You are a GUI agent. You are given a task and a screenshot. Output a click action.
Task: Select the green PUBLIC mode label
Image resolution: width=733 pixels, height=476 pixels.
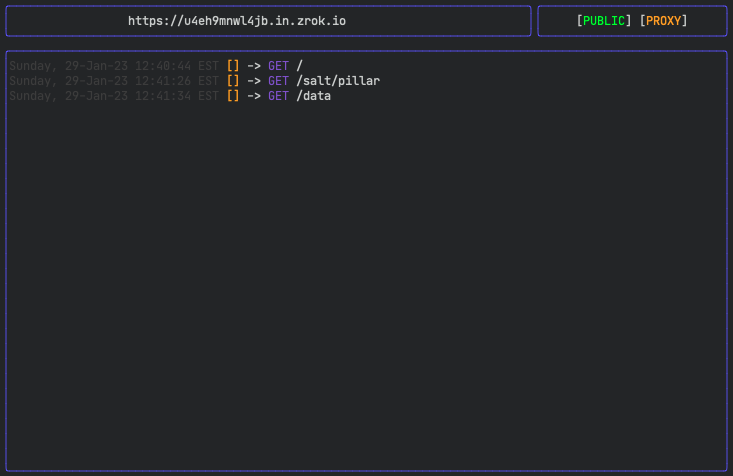tap(604, 21)
